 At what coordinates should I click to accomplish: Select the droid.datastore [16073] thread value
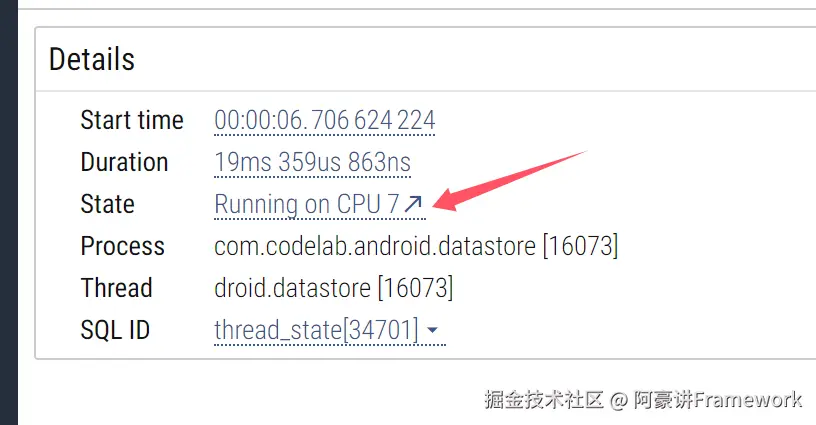(334, 289)
